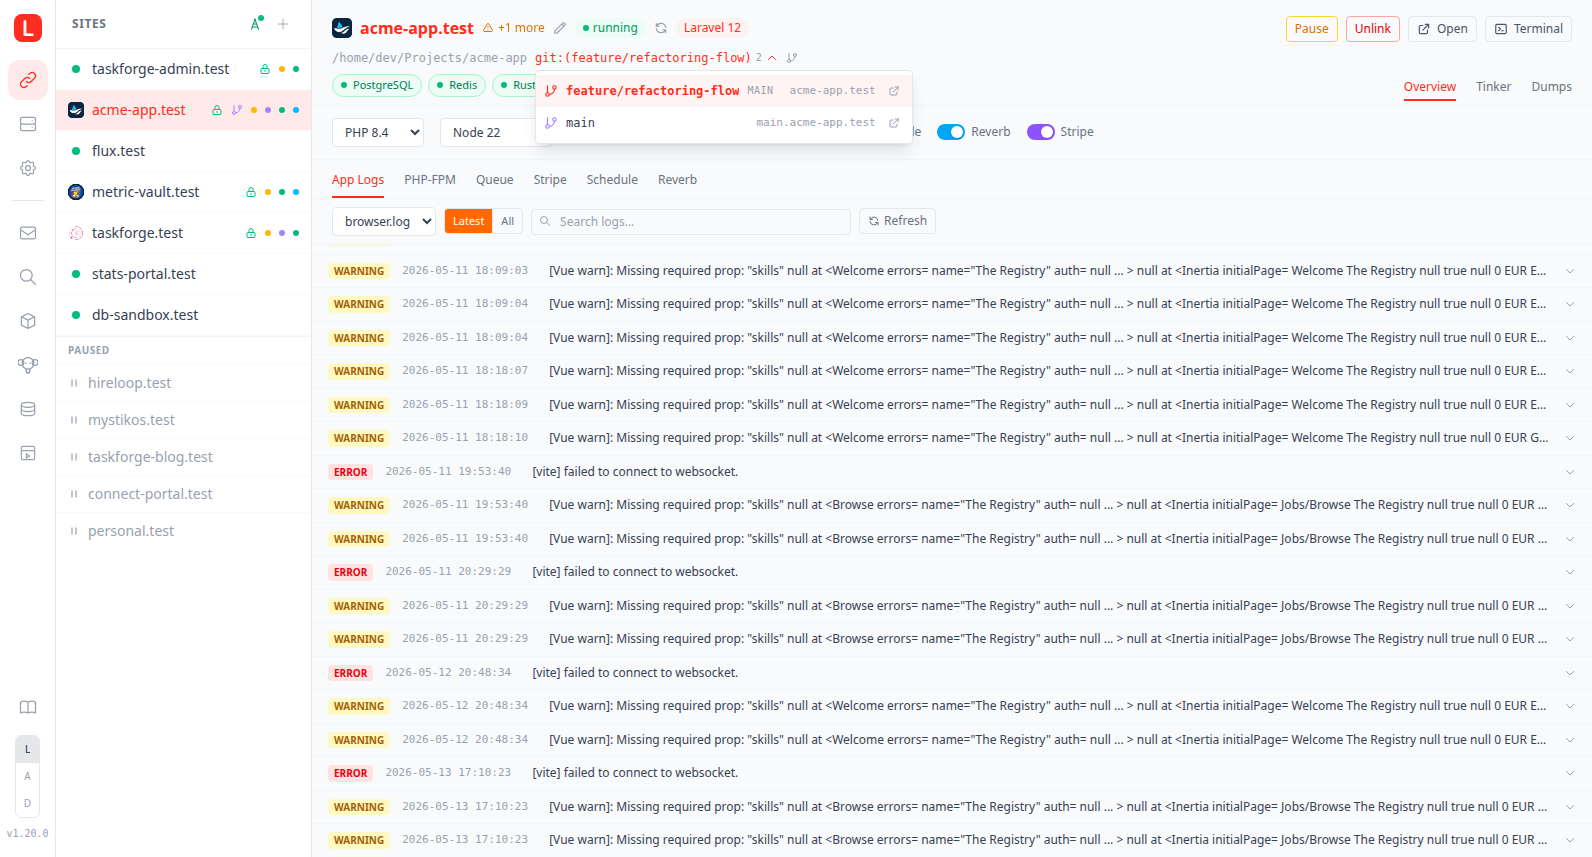The image size is (1592, 857).
Task: Open the database cylinder icon in sidebar
Action: (28, 409)
